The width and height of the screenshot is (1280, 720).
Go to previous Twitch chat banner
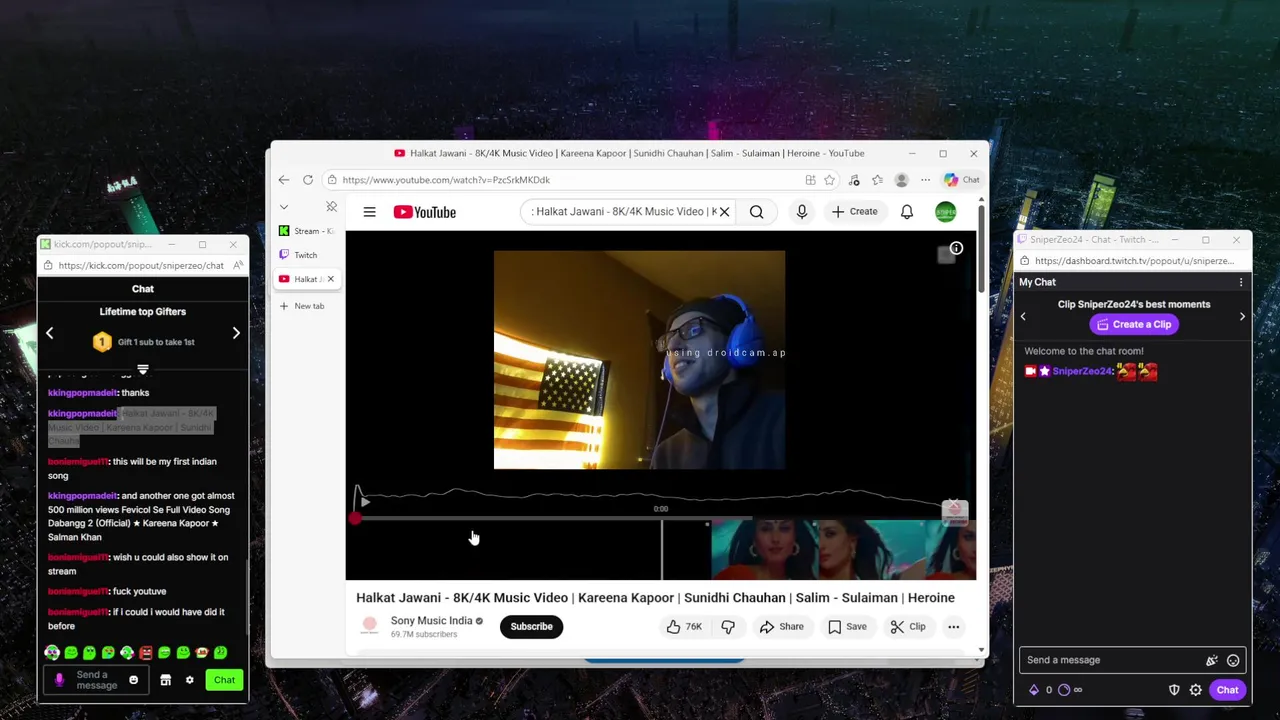click(x=1023, y=316)
